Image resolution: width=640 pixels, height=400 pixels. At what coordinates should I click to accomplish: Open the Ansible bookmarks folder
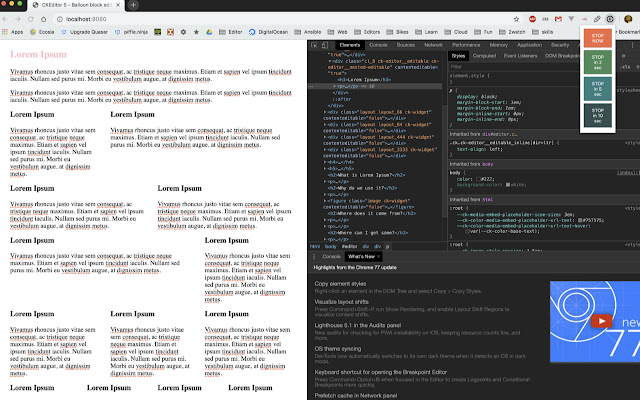[x=308, y=32]
